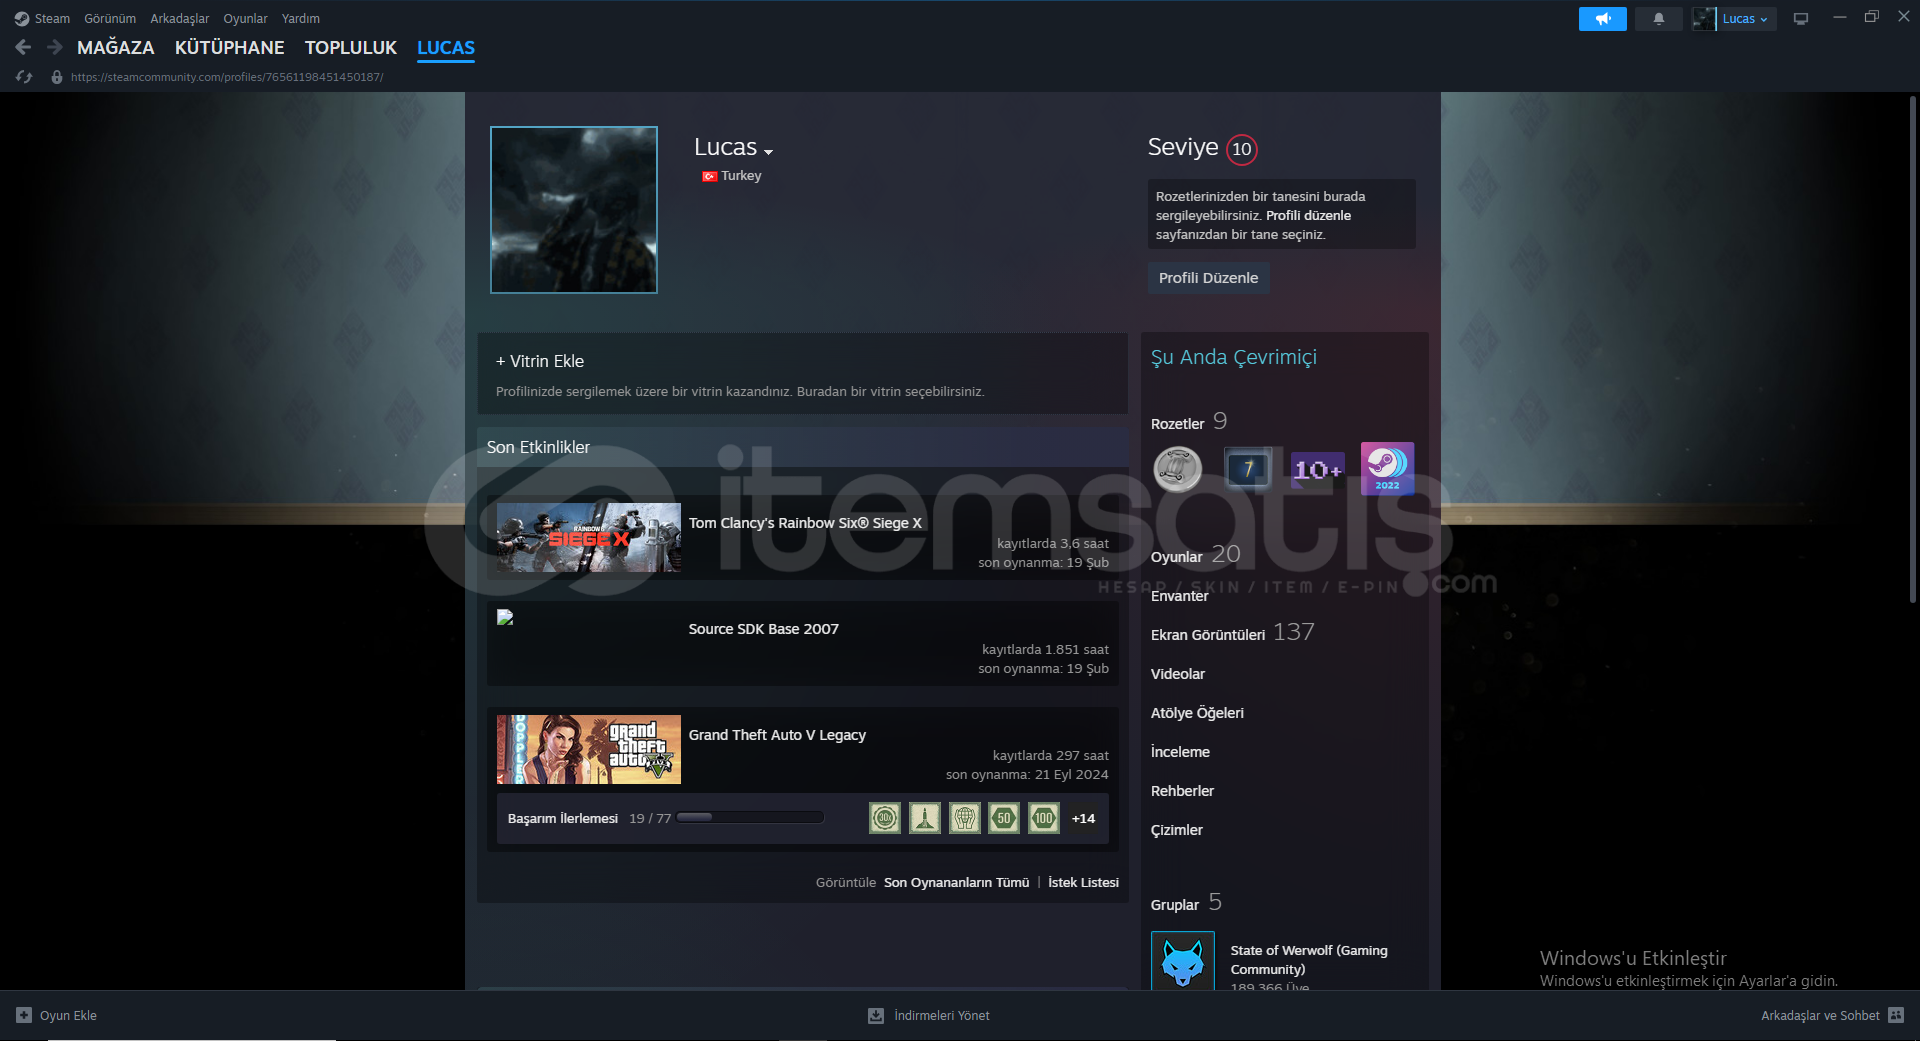This screenshot has height=1041, width=1920.
Task: Open the Steam 2022 replay badge
Action: 1388,468
